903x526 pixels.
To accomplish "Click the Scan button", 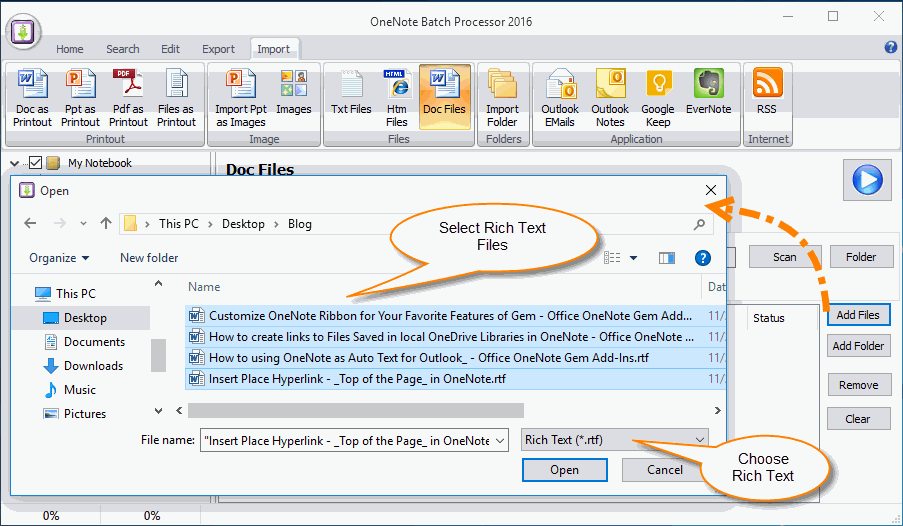I will pos(784,257).
